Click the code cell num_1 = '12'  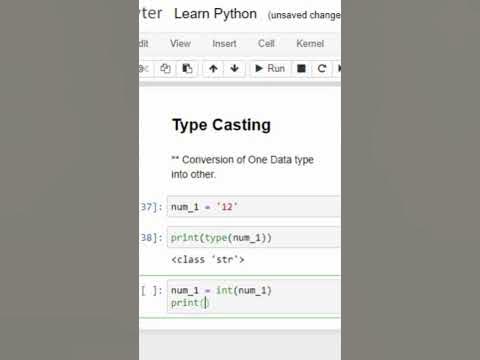pos(253,207)
